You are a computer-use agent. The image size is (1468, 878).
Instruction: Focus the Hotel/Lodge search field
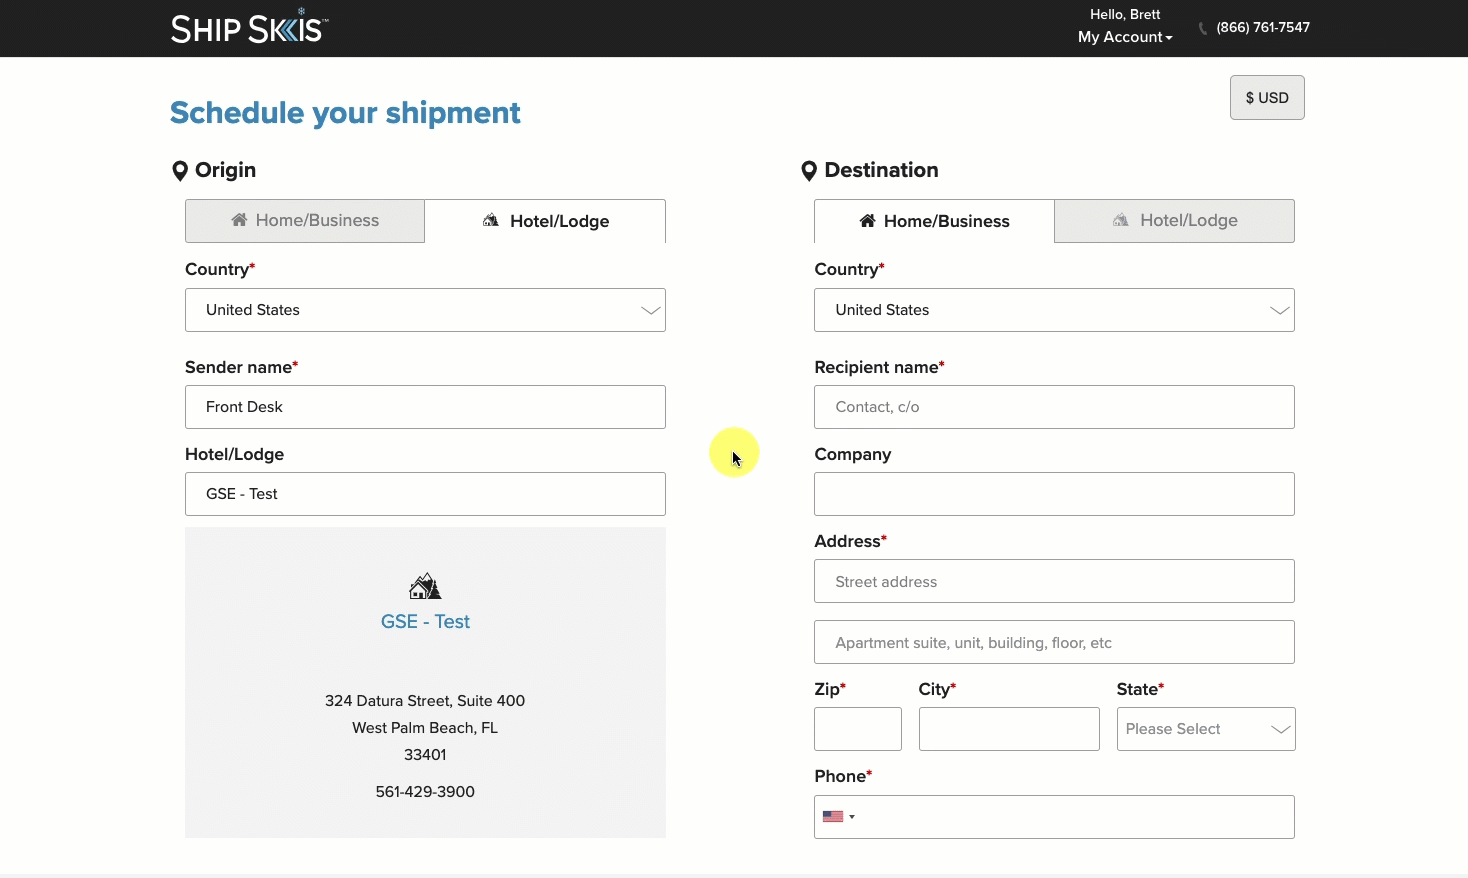click(x=425, y=494)
